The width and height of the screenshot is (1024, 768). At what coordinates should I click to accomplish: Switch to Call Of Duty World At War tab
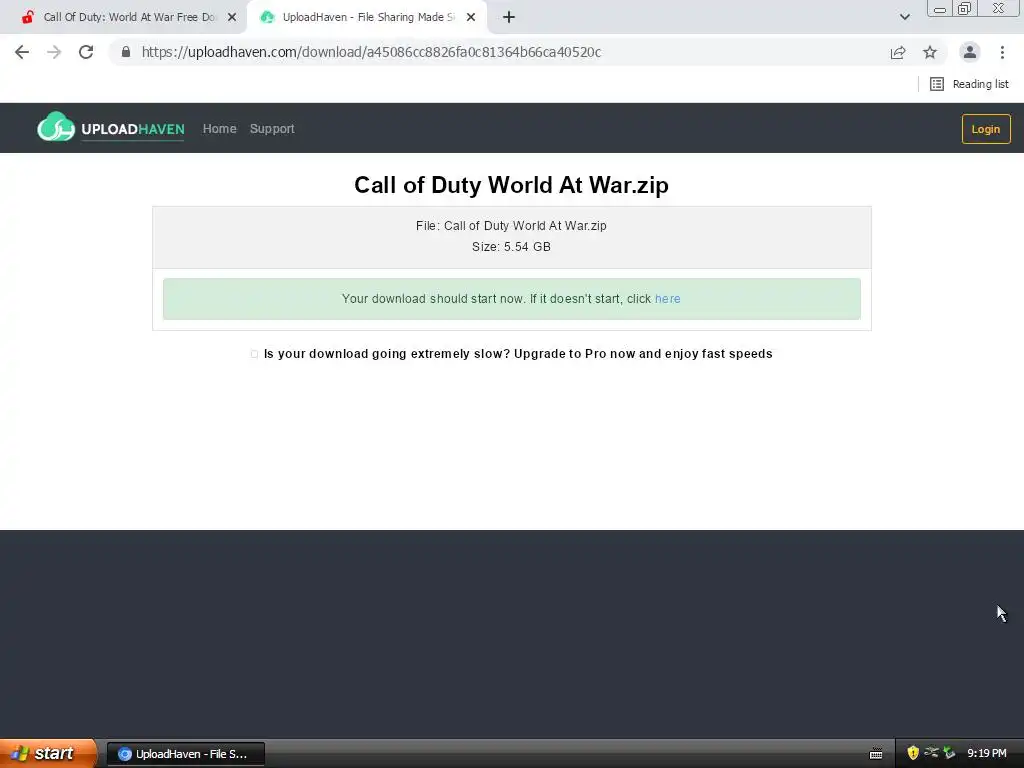(129, 17)
